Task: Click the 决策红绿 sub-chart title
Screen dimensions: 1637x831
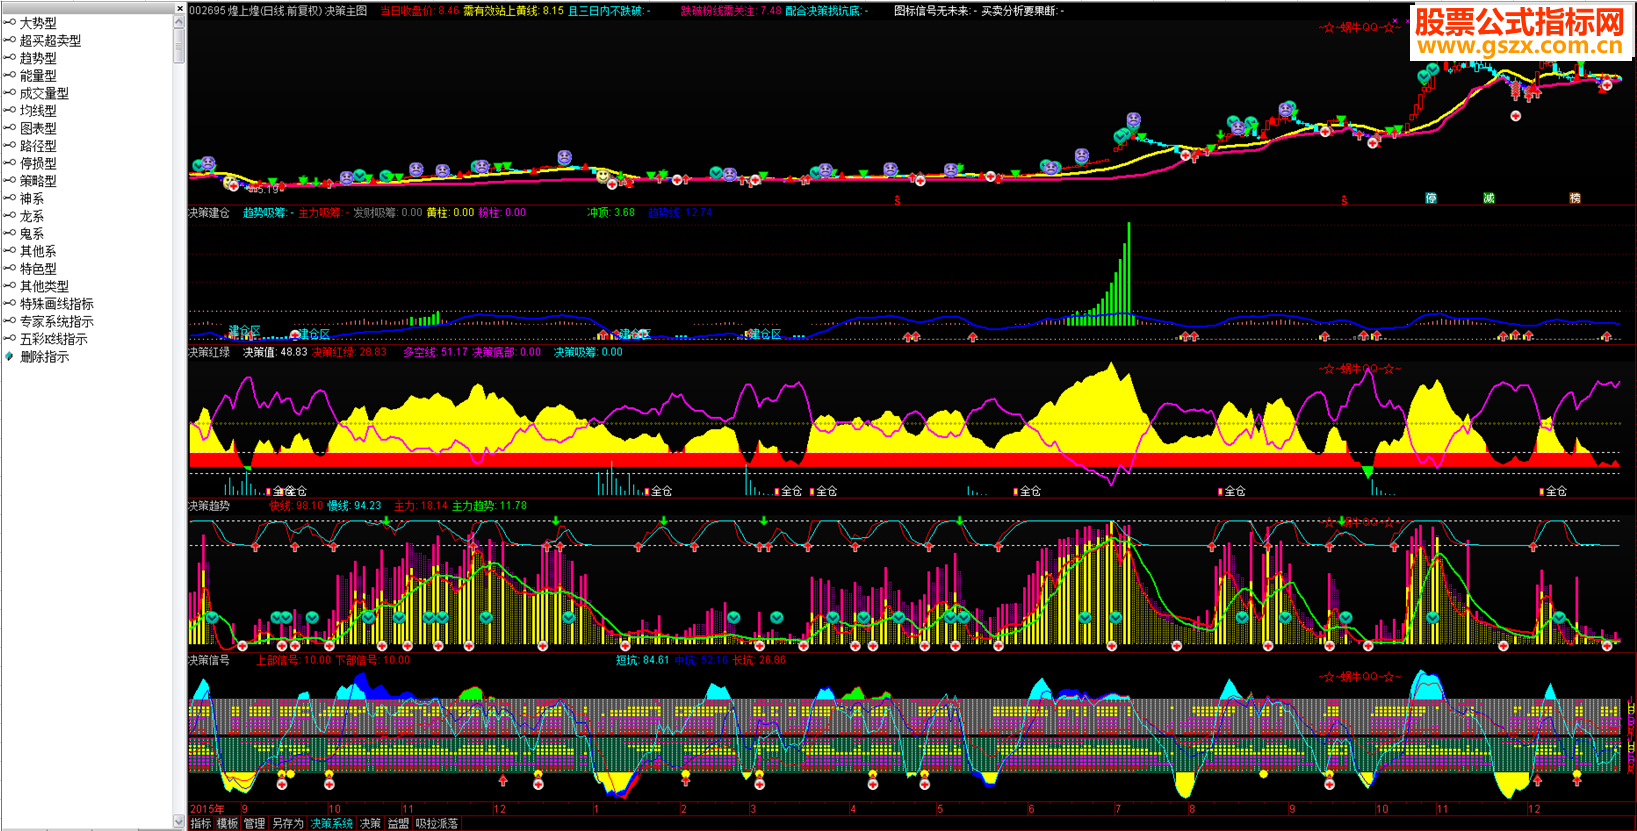Action: point(209,352)
